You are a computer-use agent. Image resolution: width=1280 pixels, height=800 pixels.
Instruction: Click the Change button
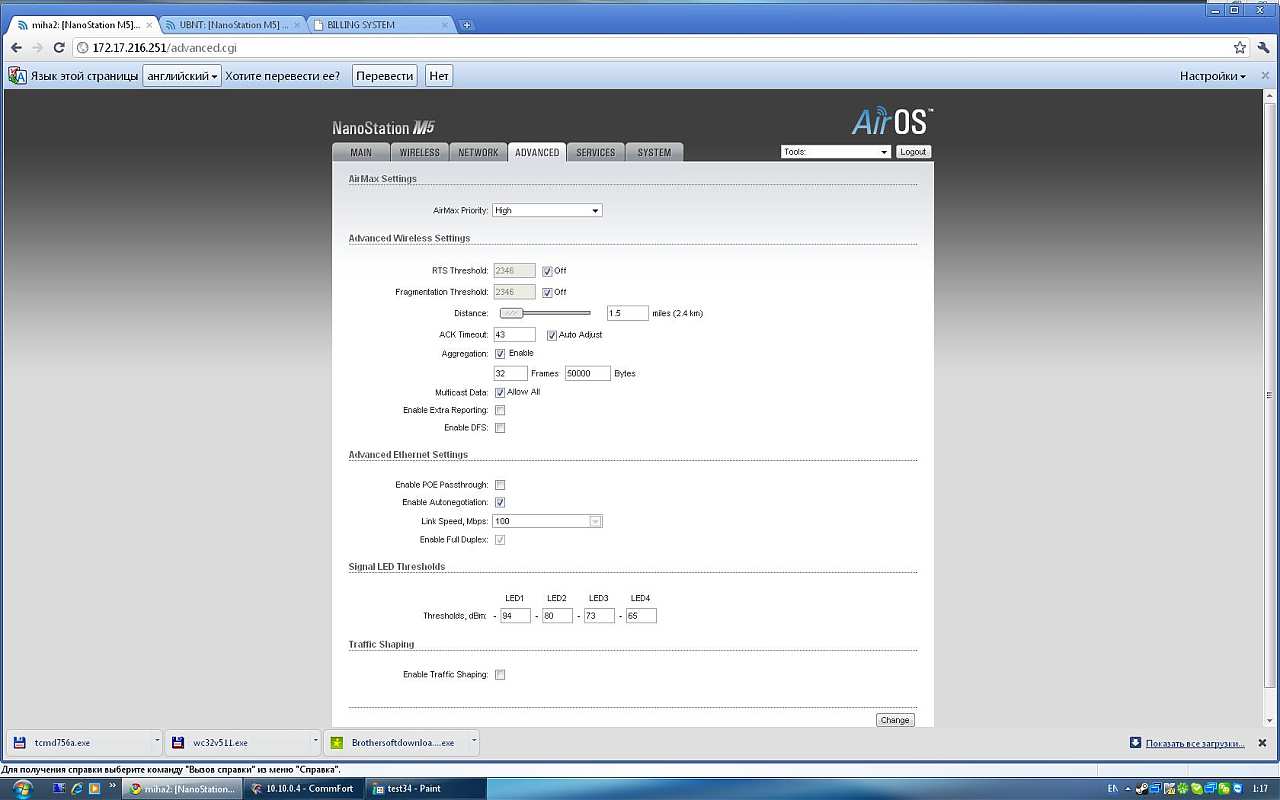click(x=895, y=720)
